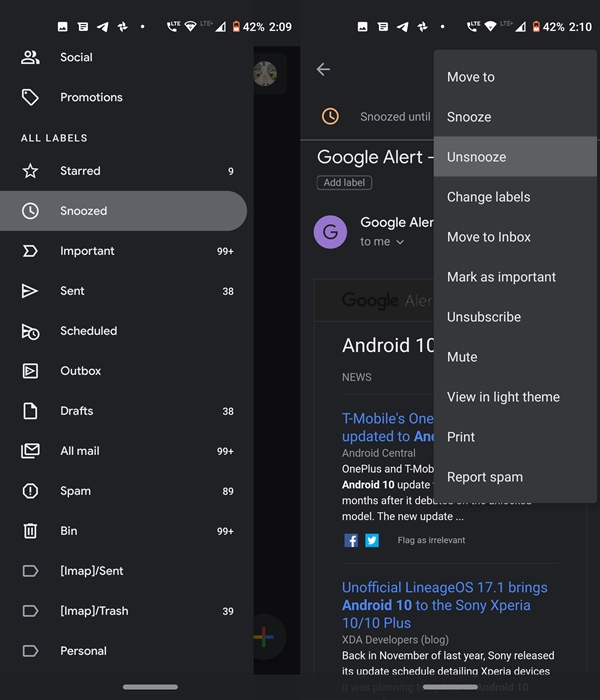Image resolution: width=600 pixels, height=700 pixels.
Task: Tap the Snoozed clock icon in sidebar
Action: [x=30, y=211]
